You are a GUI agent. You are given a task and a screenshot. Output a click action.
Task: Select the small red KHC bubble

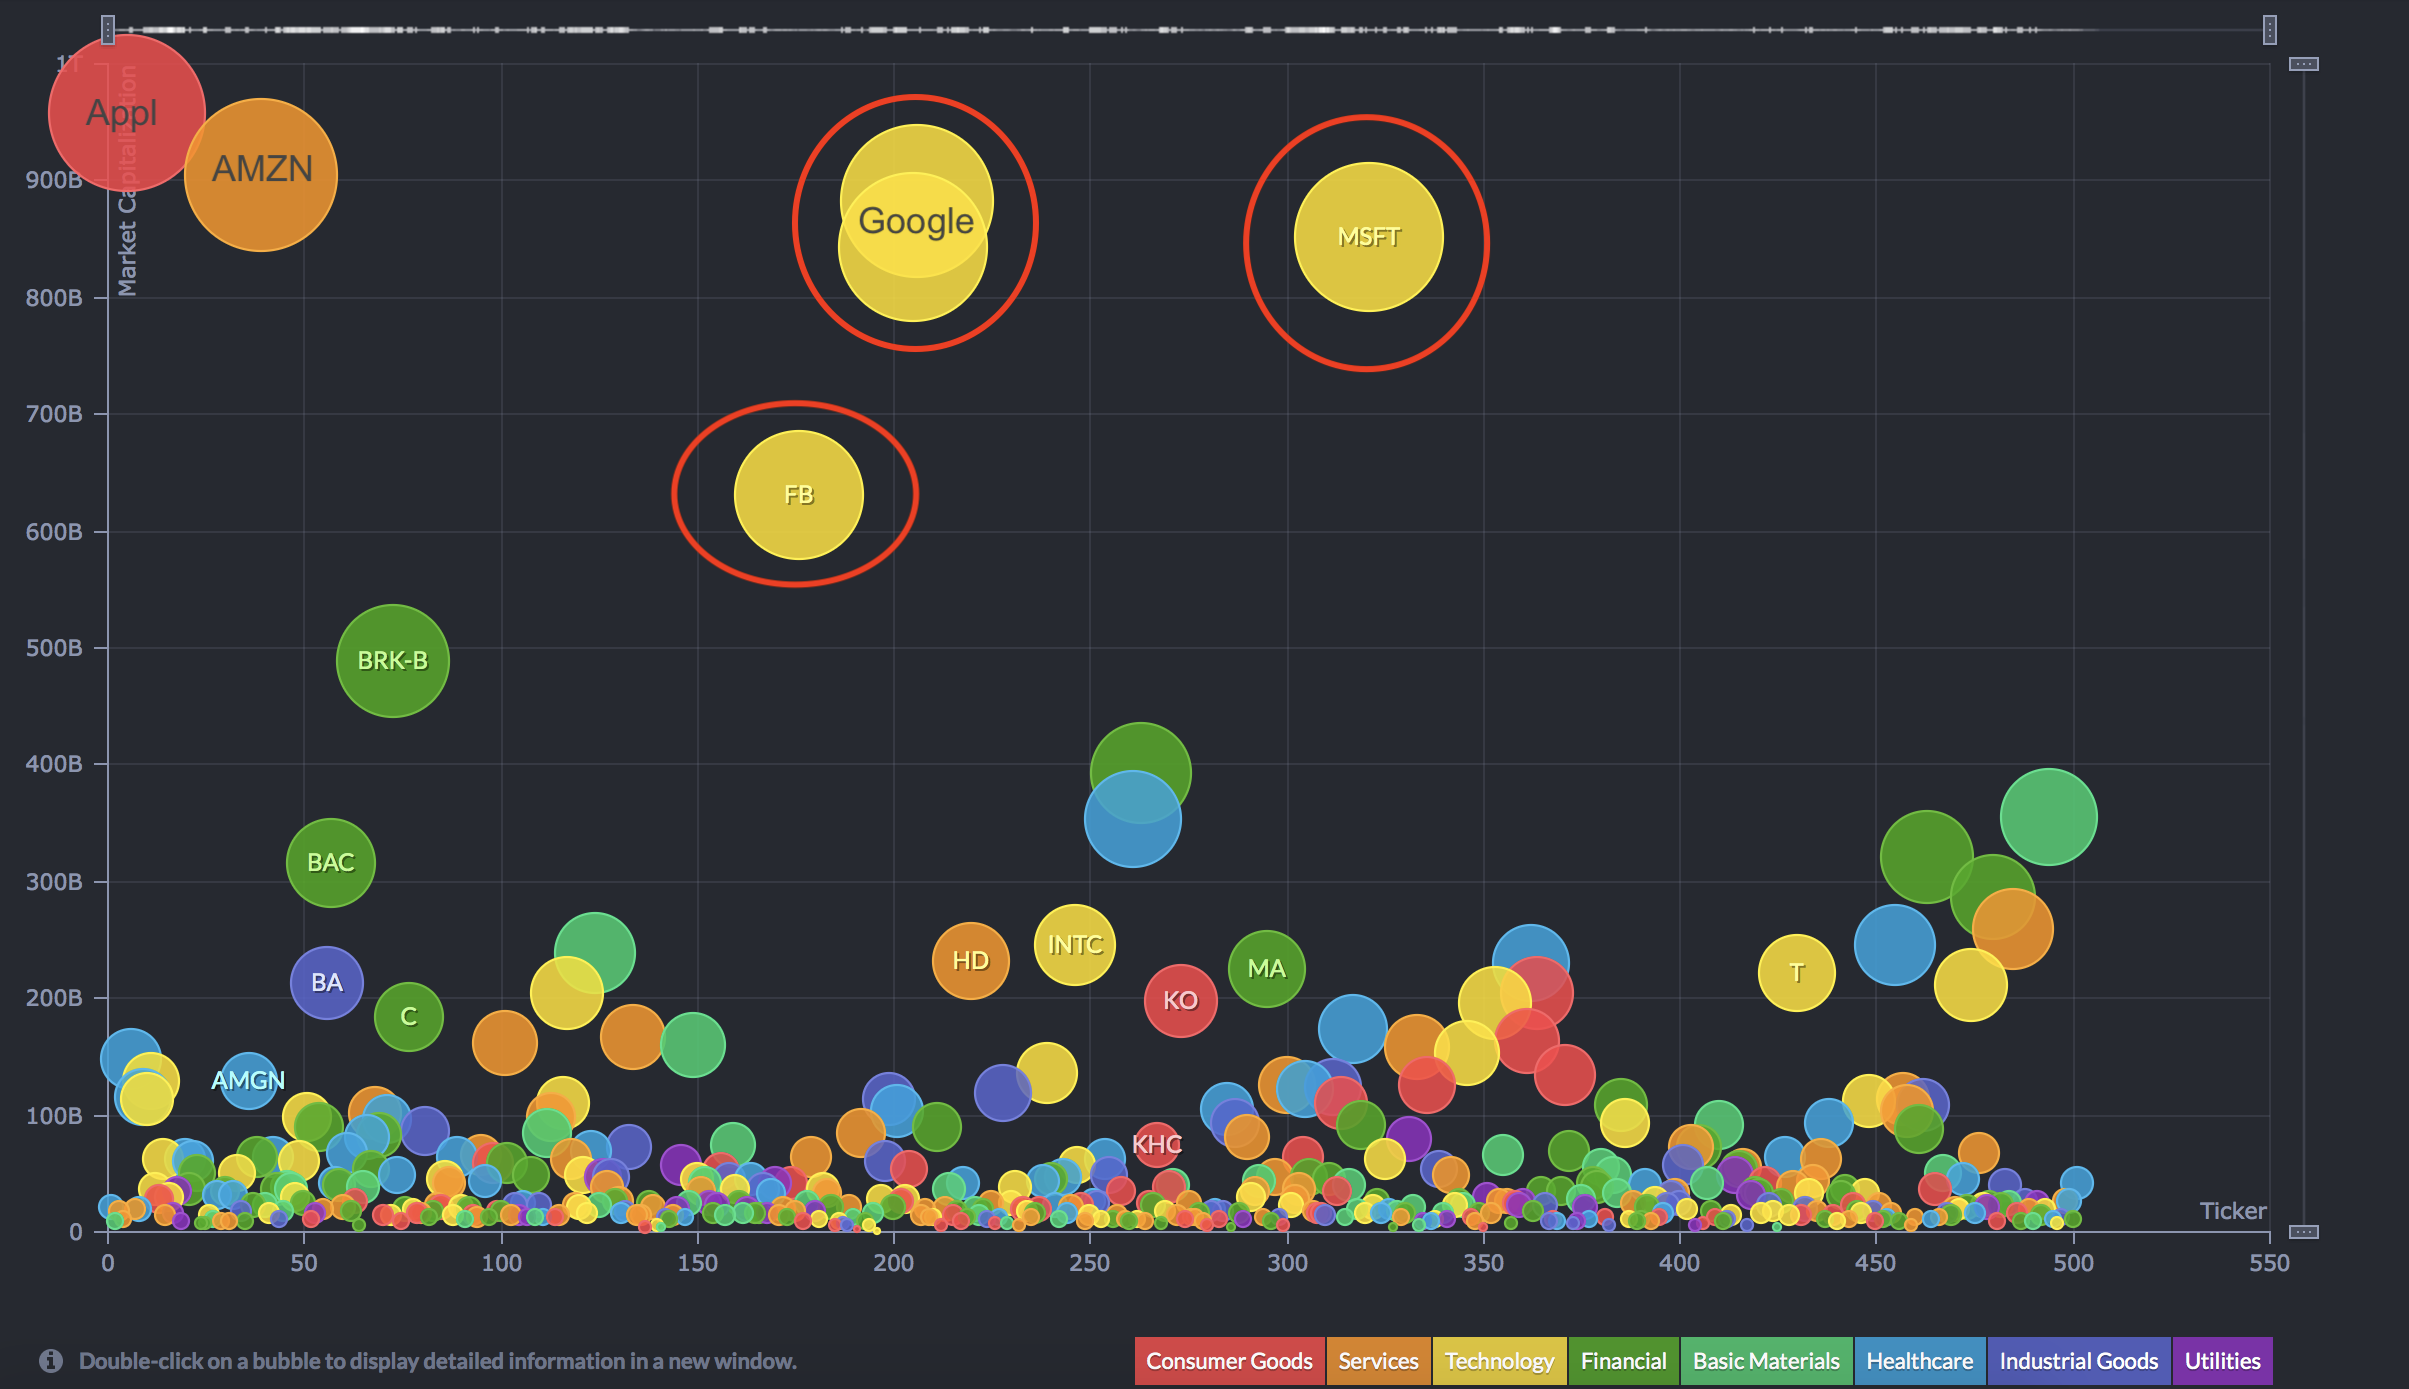click(1156, 1145)
